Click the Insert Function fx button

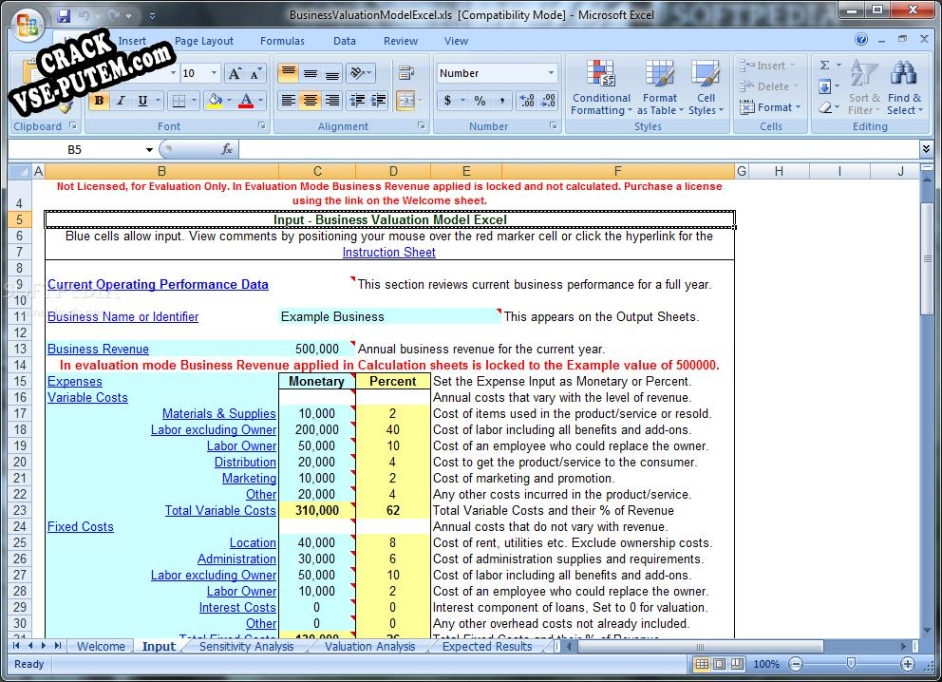(x=226, y=150)
